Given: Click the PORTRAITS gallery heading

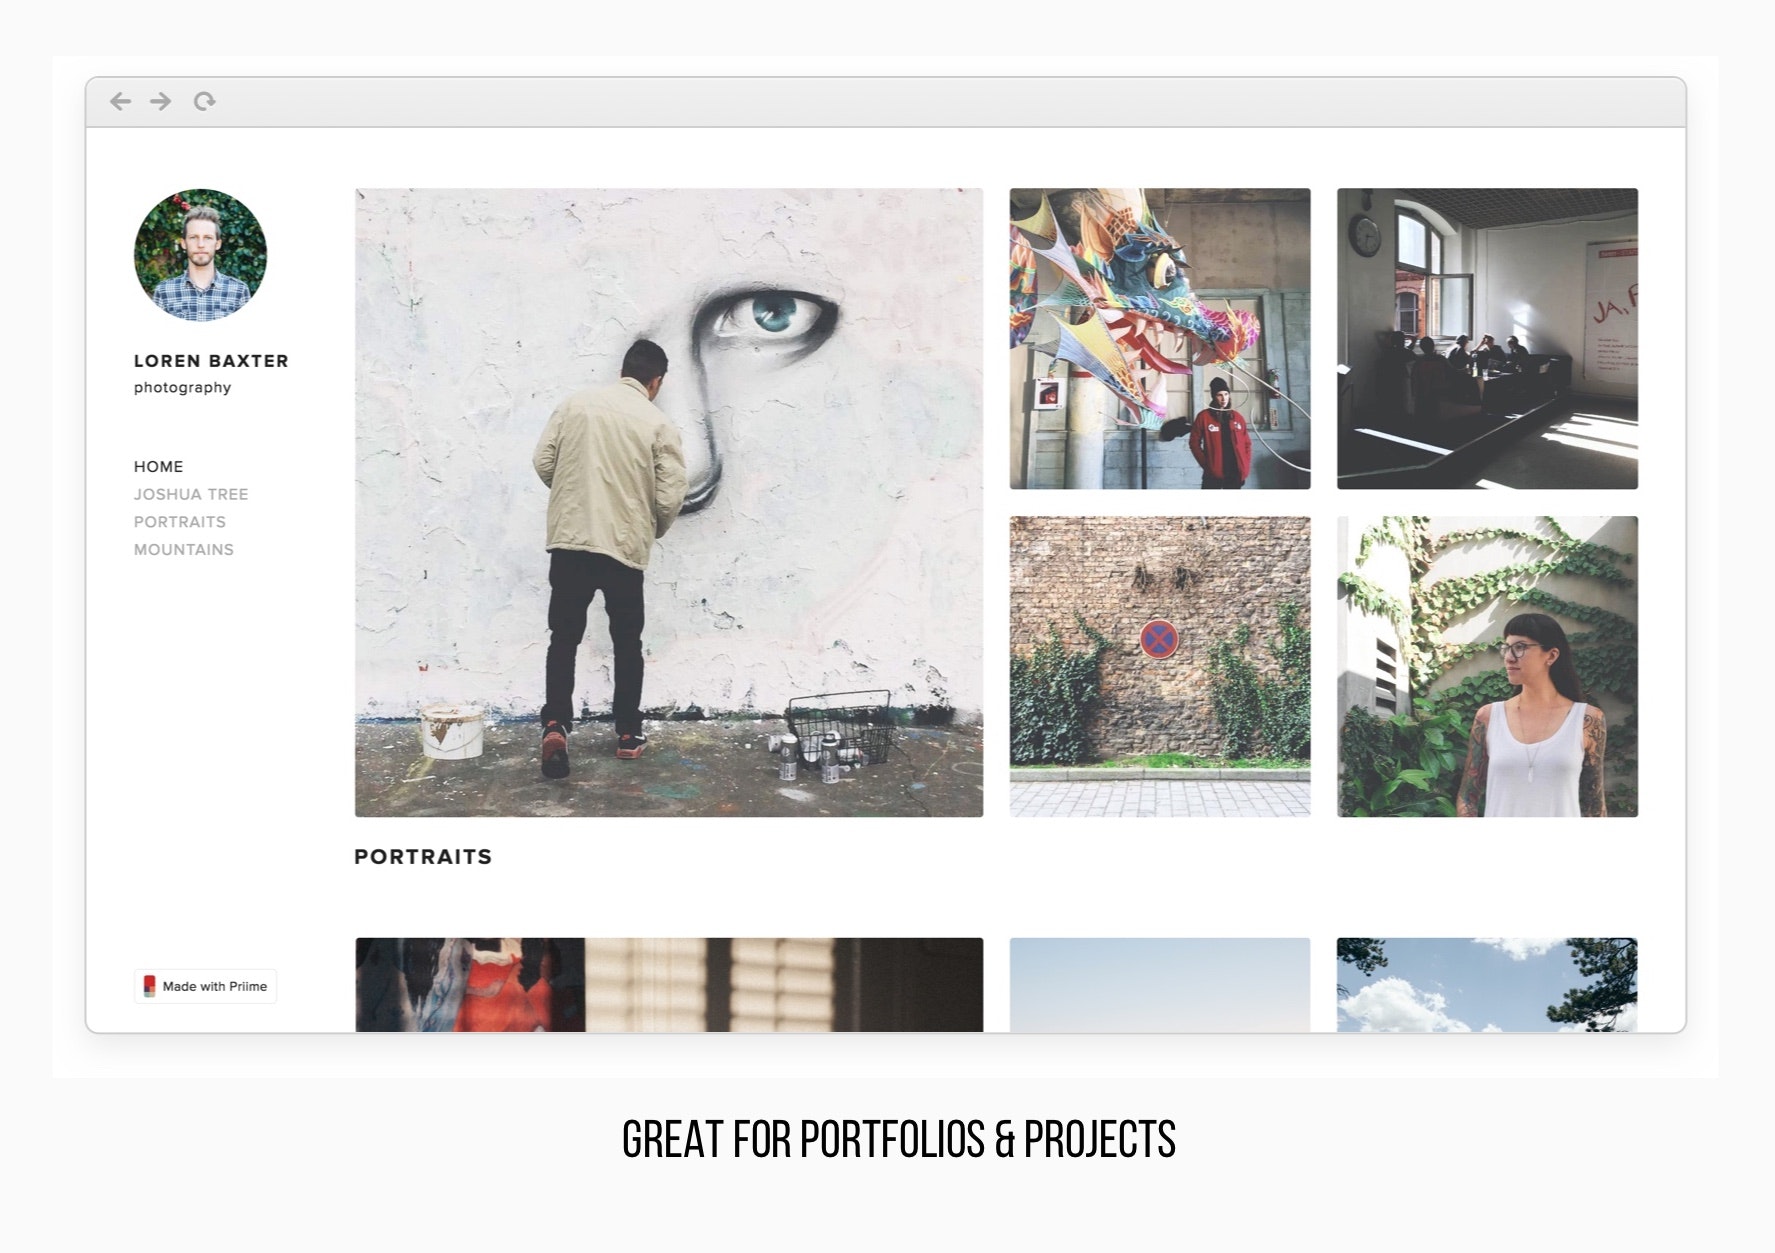Looking at the screenshot, I should pos(423,857).
